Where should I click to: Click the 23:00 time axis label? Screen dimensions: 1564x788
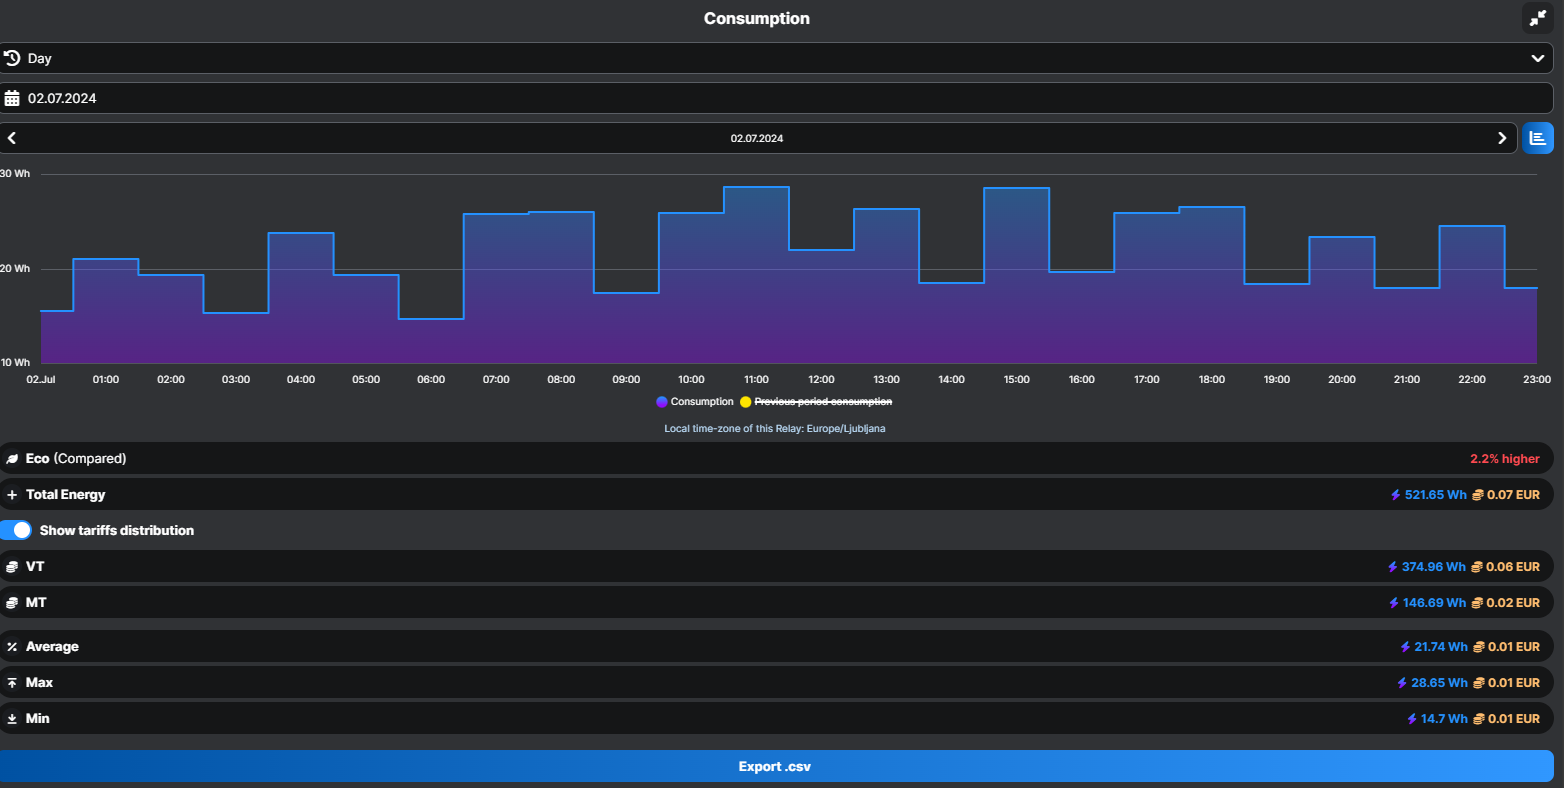[1537, 380]
